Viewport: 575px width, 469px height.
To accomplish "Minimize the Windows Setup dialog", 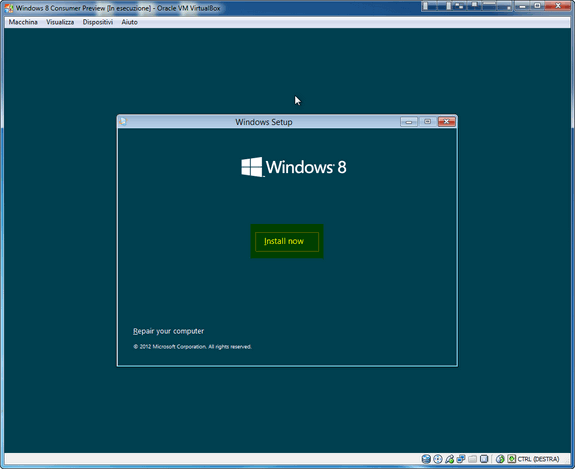I will click(x=409, y=121).
